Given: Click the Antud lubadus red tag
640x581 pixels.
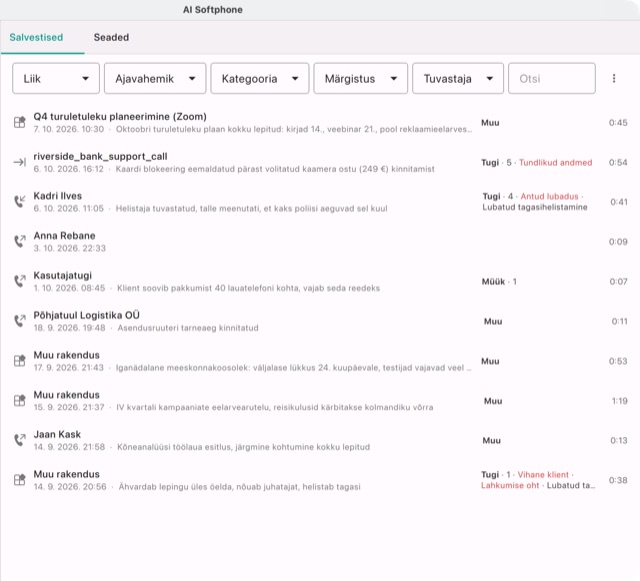Looking at the screenshot, I should tap(549, 196).
